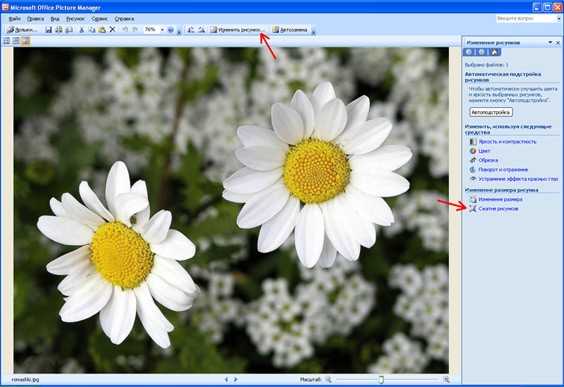Click the romashki.jpg file name

pyautogui.click(x=25, y=379)
